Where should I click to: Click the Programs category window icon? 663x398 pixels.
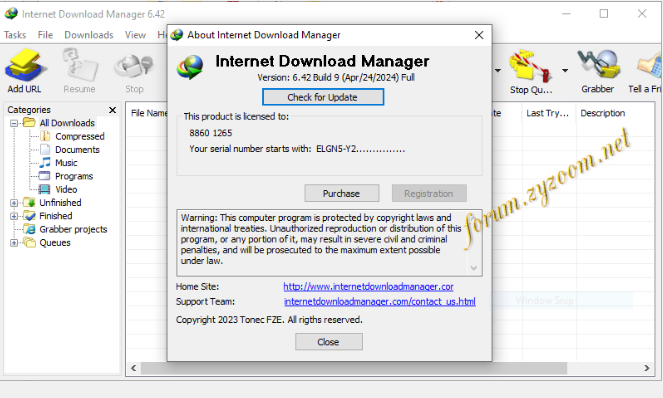click(x=45, y=176)
